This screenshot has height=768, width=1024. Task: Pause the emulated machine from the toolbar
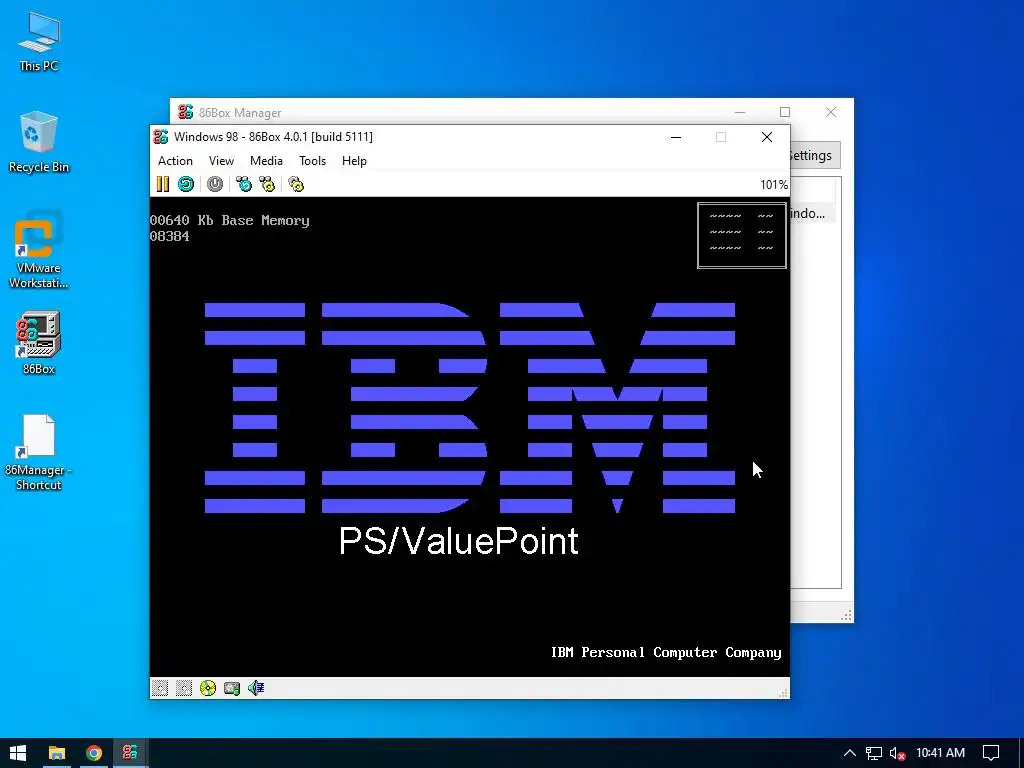pyautogui.click(x=163, y=184)
